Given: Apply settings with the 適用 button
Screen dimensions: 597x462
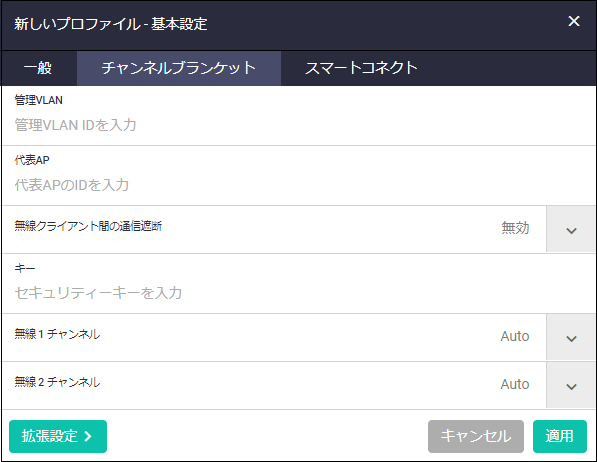Looking at the screenshot, I should (x=560, y=436).
